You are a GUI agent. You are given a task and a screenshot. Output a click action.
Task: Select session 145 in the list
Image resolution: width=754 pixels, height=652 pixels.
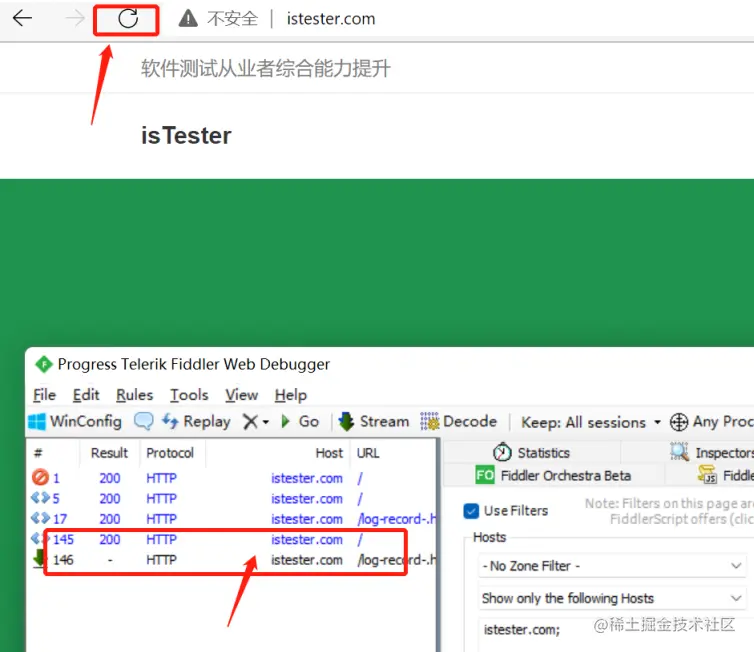click(x=232, y=539)
